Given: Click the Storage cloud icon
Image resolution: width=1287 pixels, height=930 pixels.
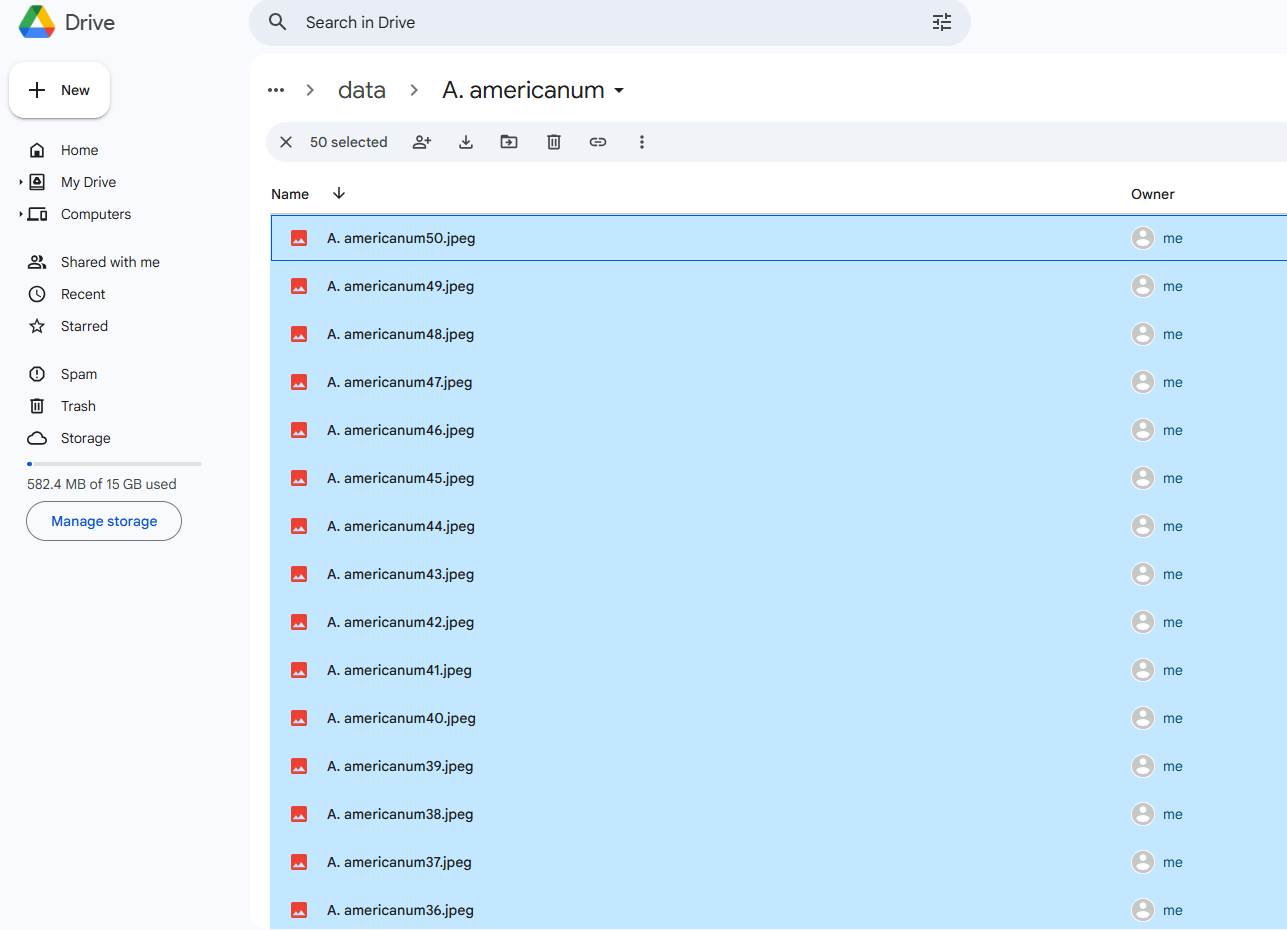Looking at the screenshot, I should [37, 438].
